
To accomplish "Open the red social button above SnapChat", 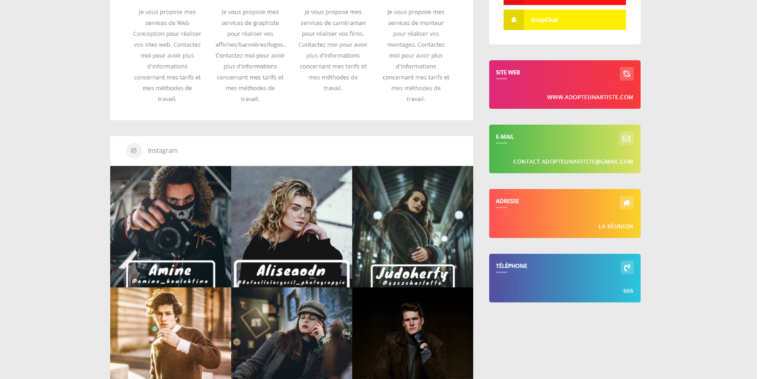I will pos(565,2).
